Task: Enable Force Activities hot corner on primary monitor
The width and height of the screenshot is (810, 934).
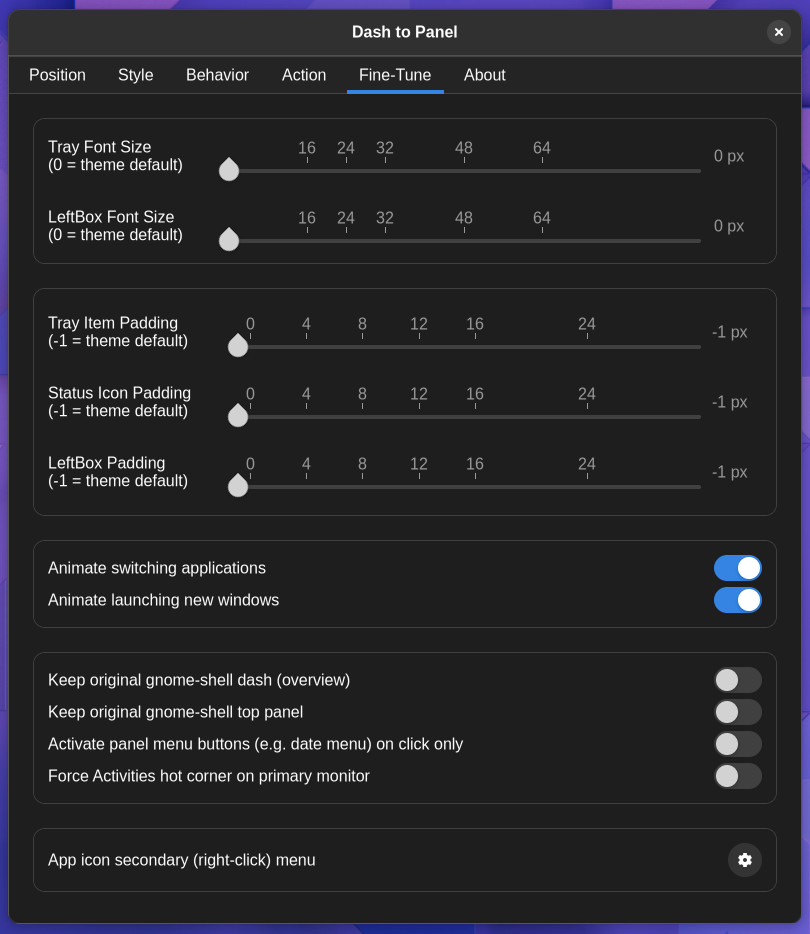Action: (x=737, y=776)
